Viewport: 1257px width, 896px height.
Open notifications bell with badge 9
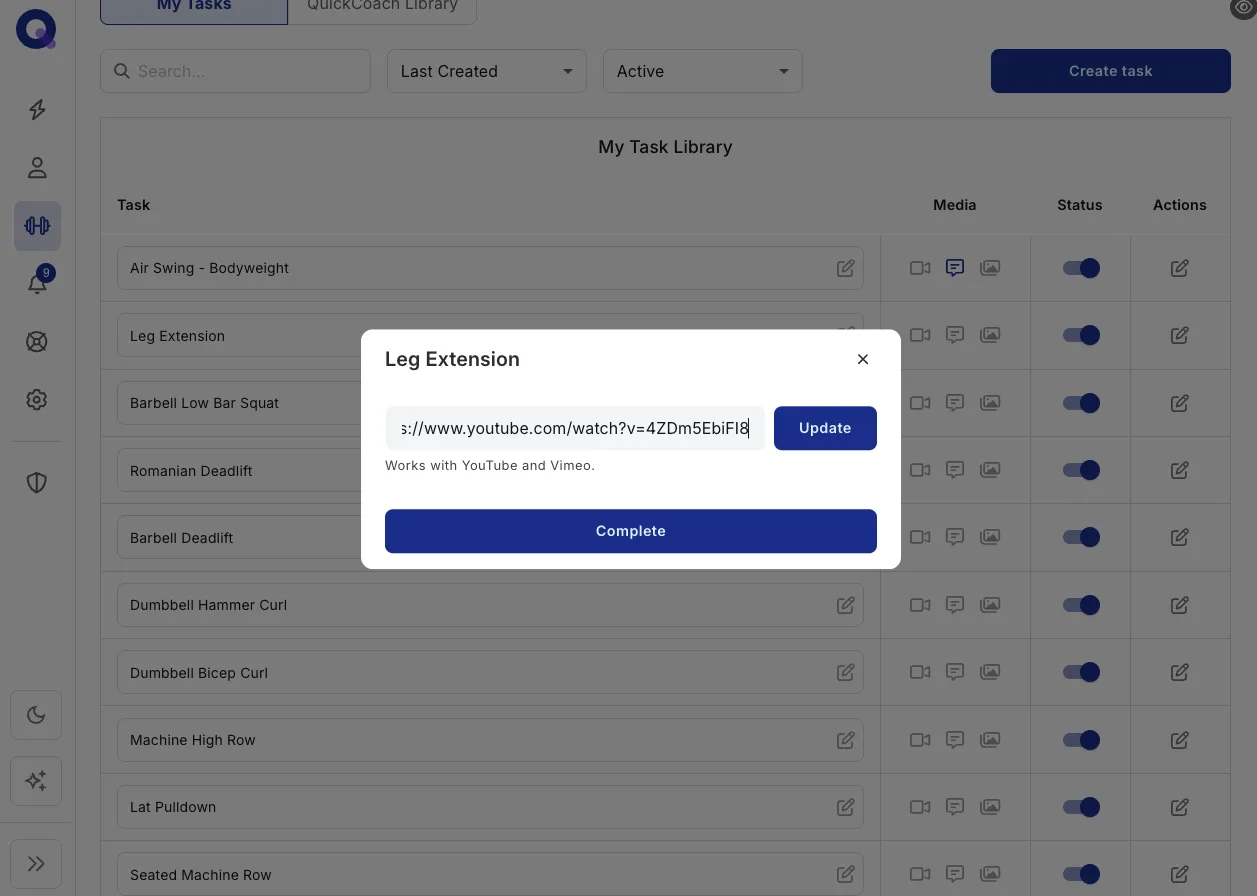pos(37,283)
